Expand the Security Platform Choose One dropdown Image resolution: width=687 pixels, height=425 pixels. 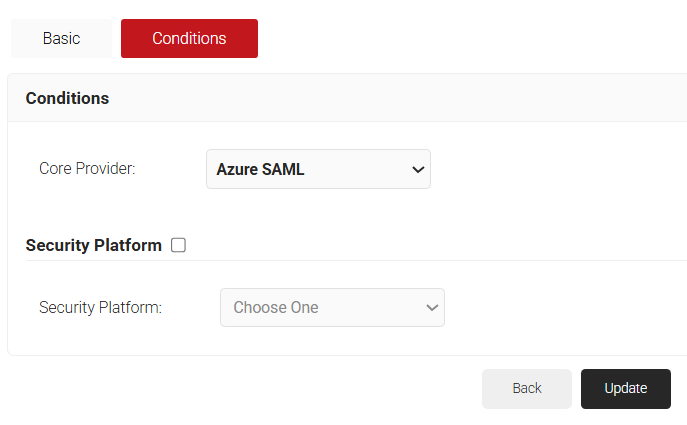point(332,308)
